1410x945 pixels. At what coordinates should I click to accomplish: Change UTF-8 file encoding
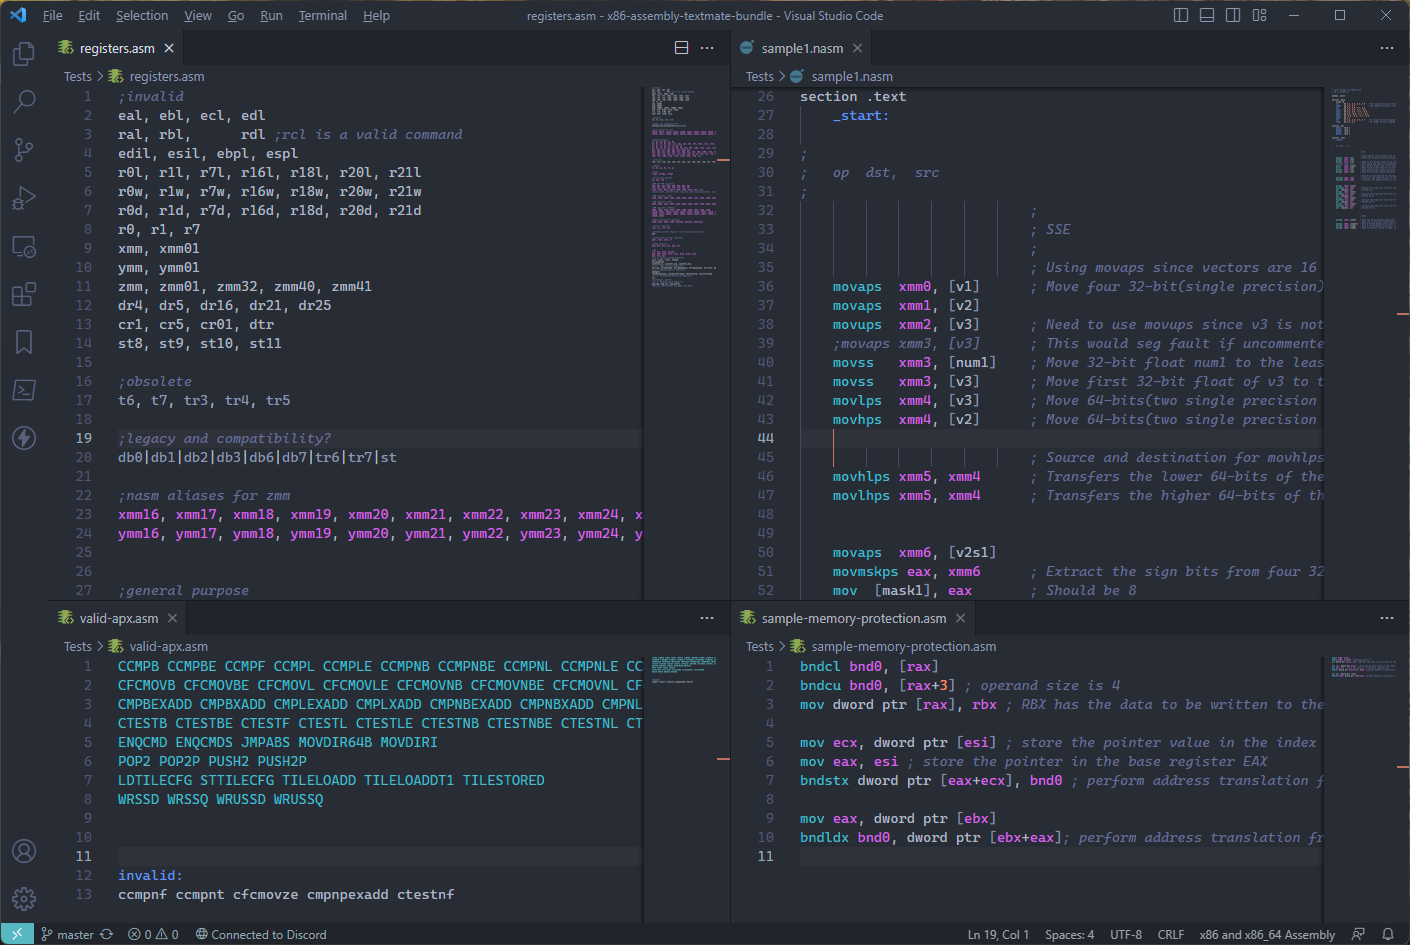click(1126, 934)
